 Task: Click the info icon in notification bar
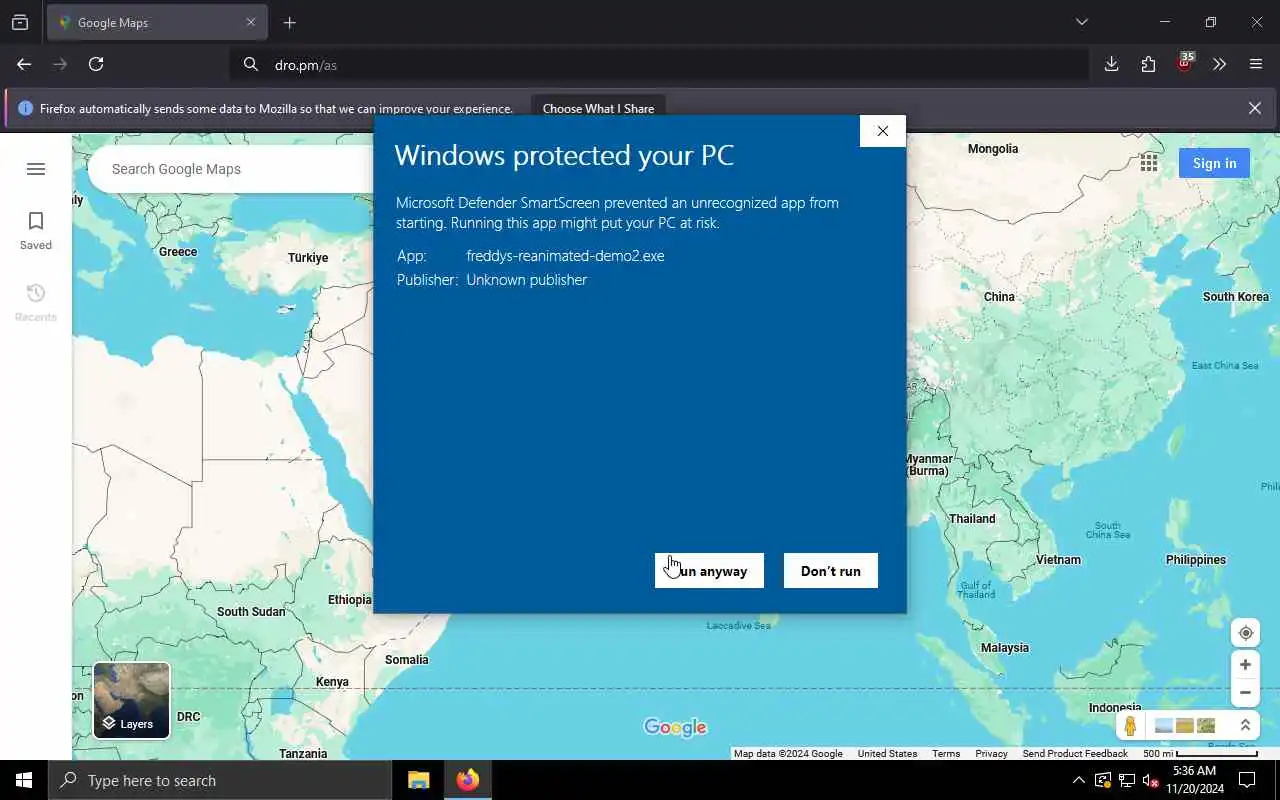point(26,108)
